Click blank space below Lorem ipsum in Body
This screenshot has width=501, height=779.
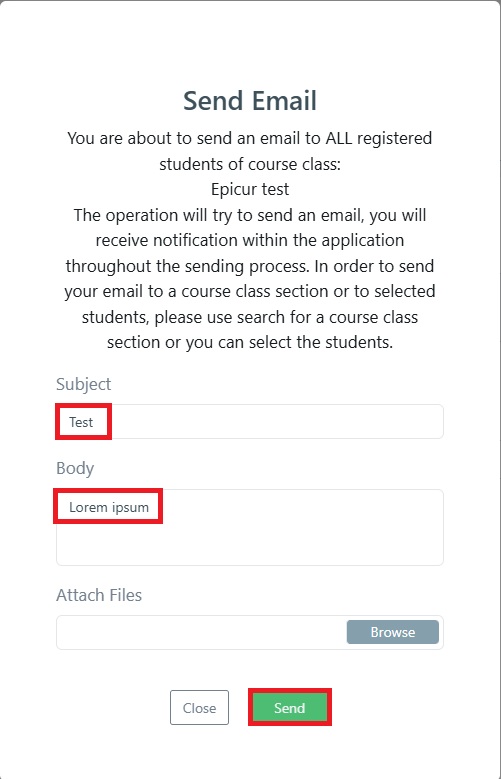point(250,544)
